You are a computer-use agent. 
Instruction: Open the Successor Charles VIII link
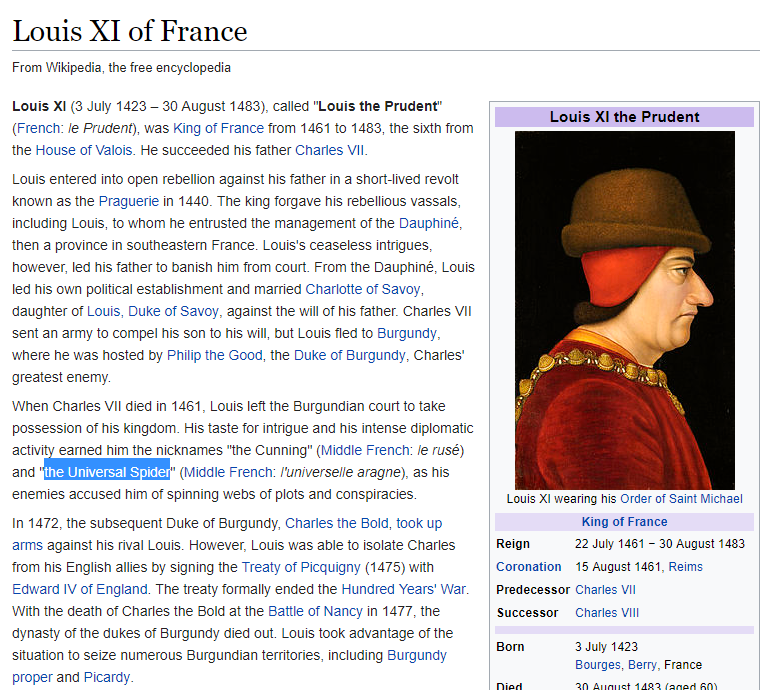pyautogui.click(x=607, y=613)
